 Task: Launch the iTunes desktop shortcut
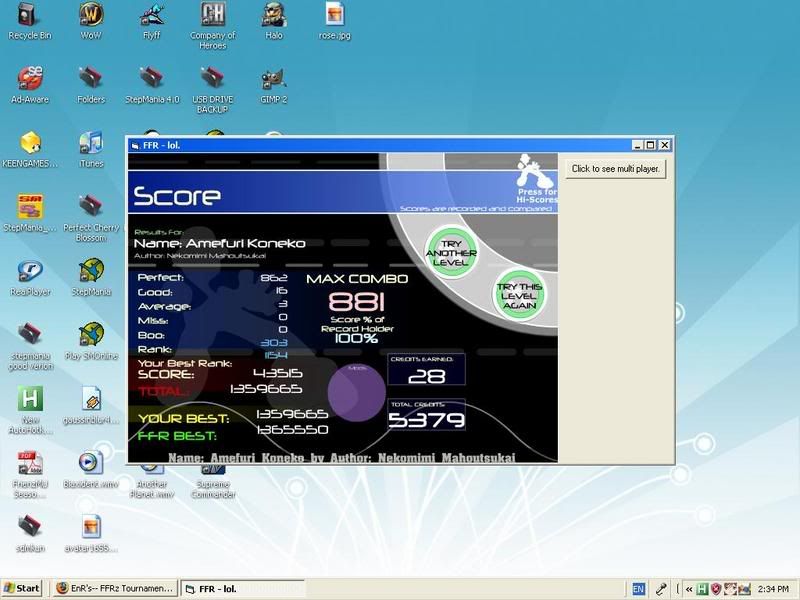tap(91, 143)
